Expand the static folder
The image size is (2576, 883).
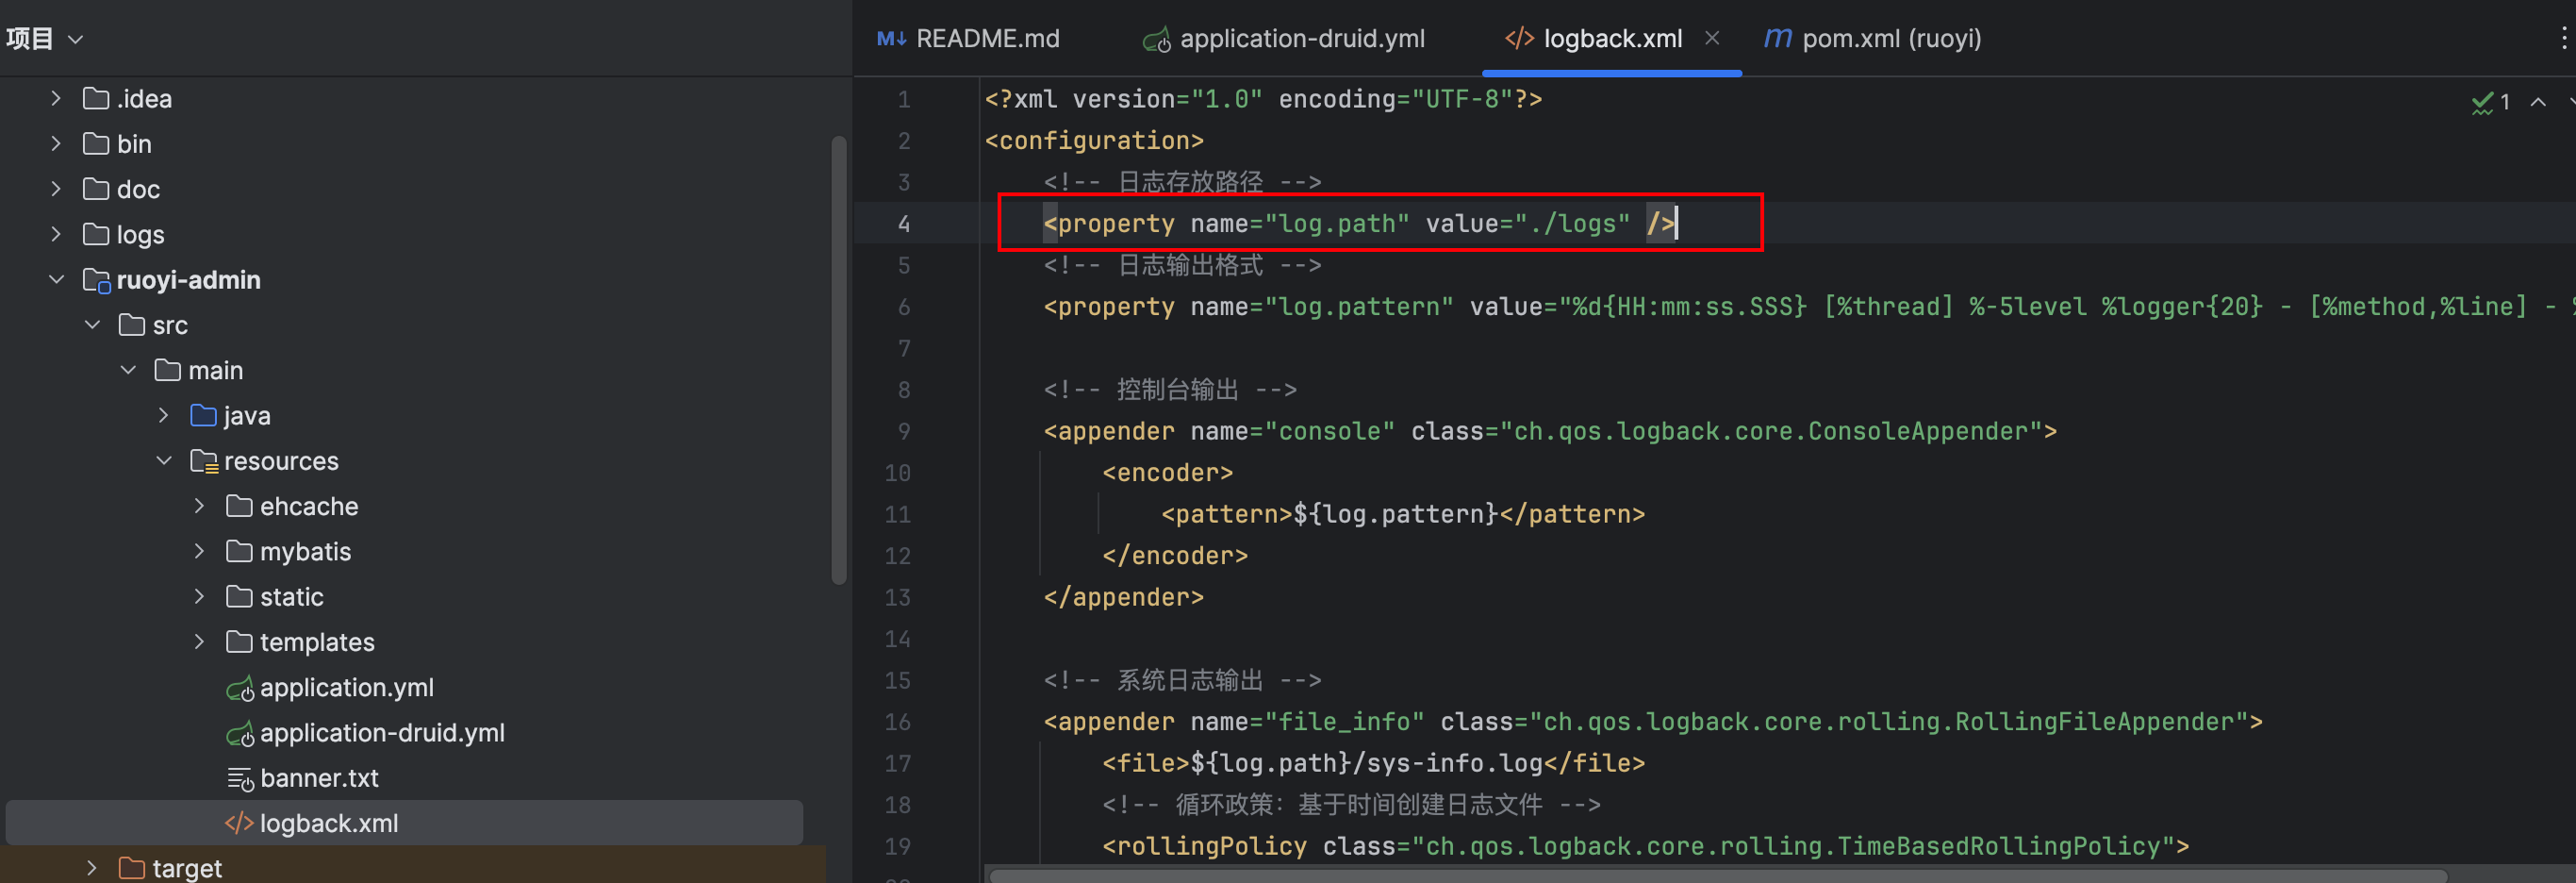coord(200,597)
